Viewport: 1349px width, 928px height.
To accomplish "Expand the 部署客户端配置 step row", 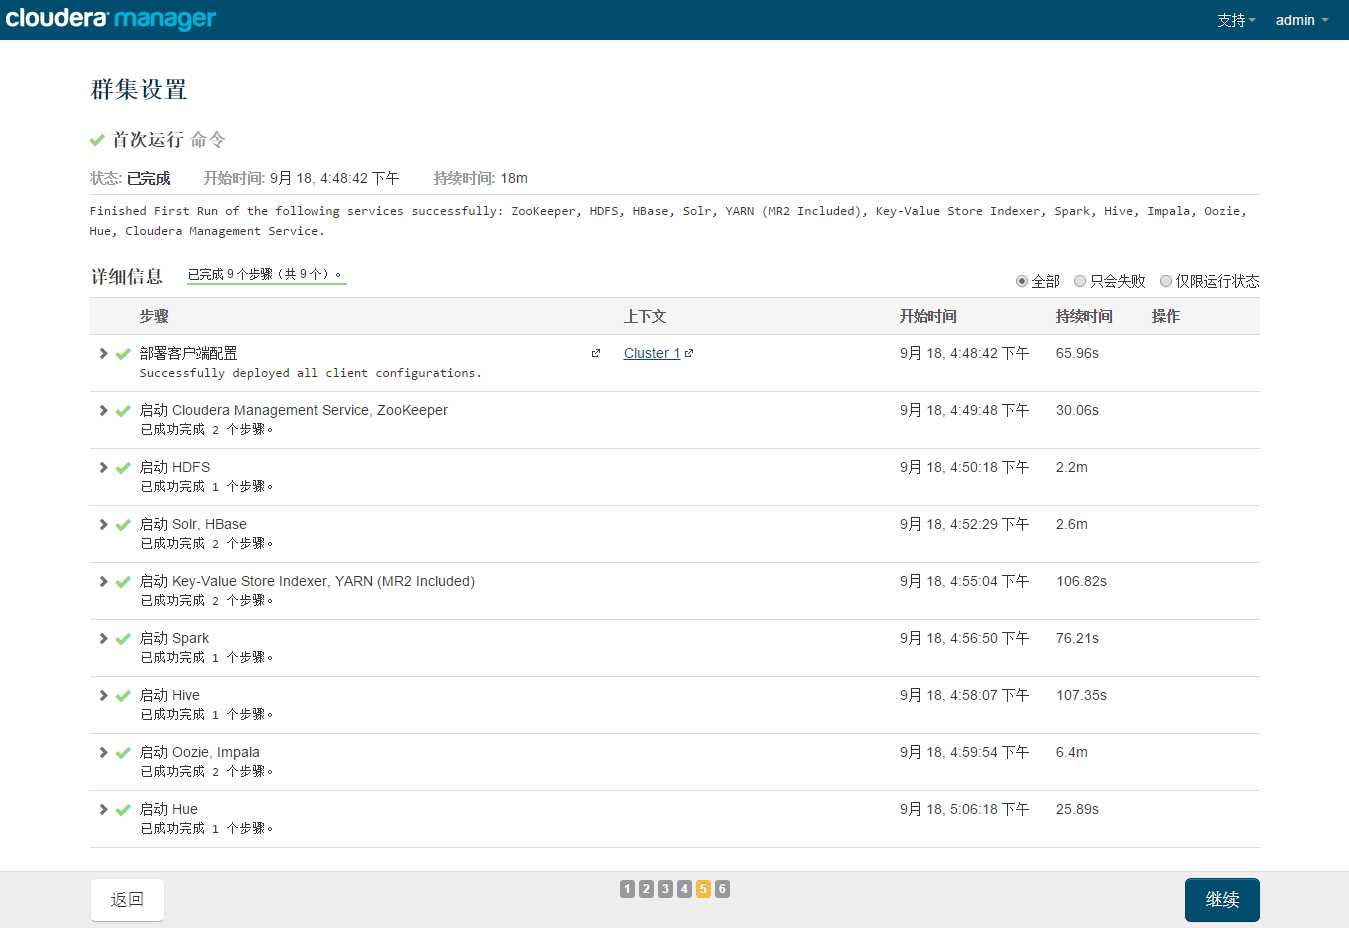I will pos(103,353).
